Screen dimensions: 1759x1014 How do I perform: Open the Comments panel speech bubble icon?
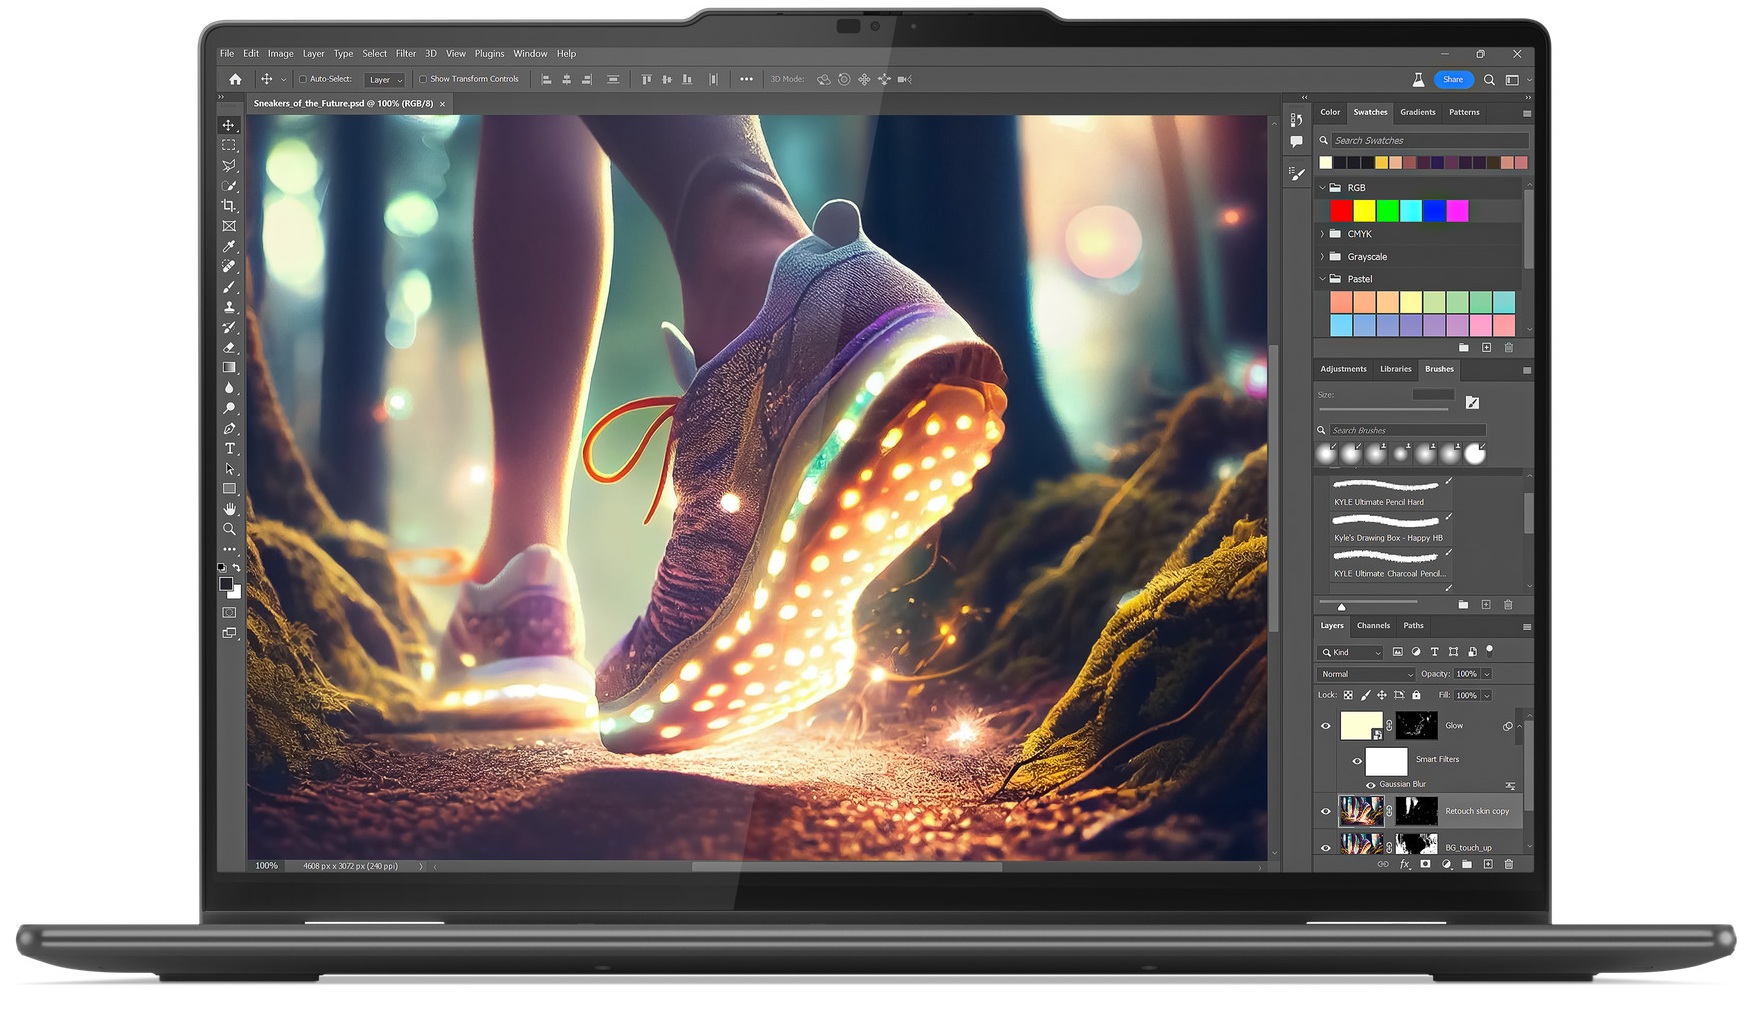click(x=1296, y=142)
